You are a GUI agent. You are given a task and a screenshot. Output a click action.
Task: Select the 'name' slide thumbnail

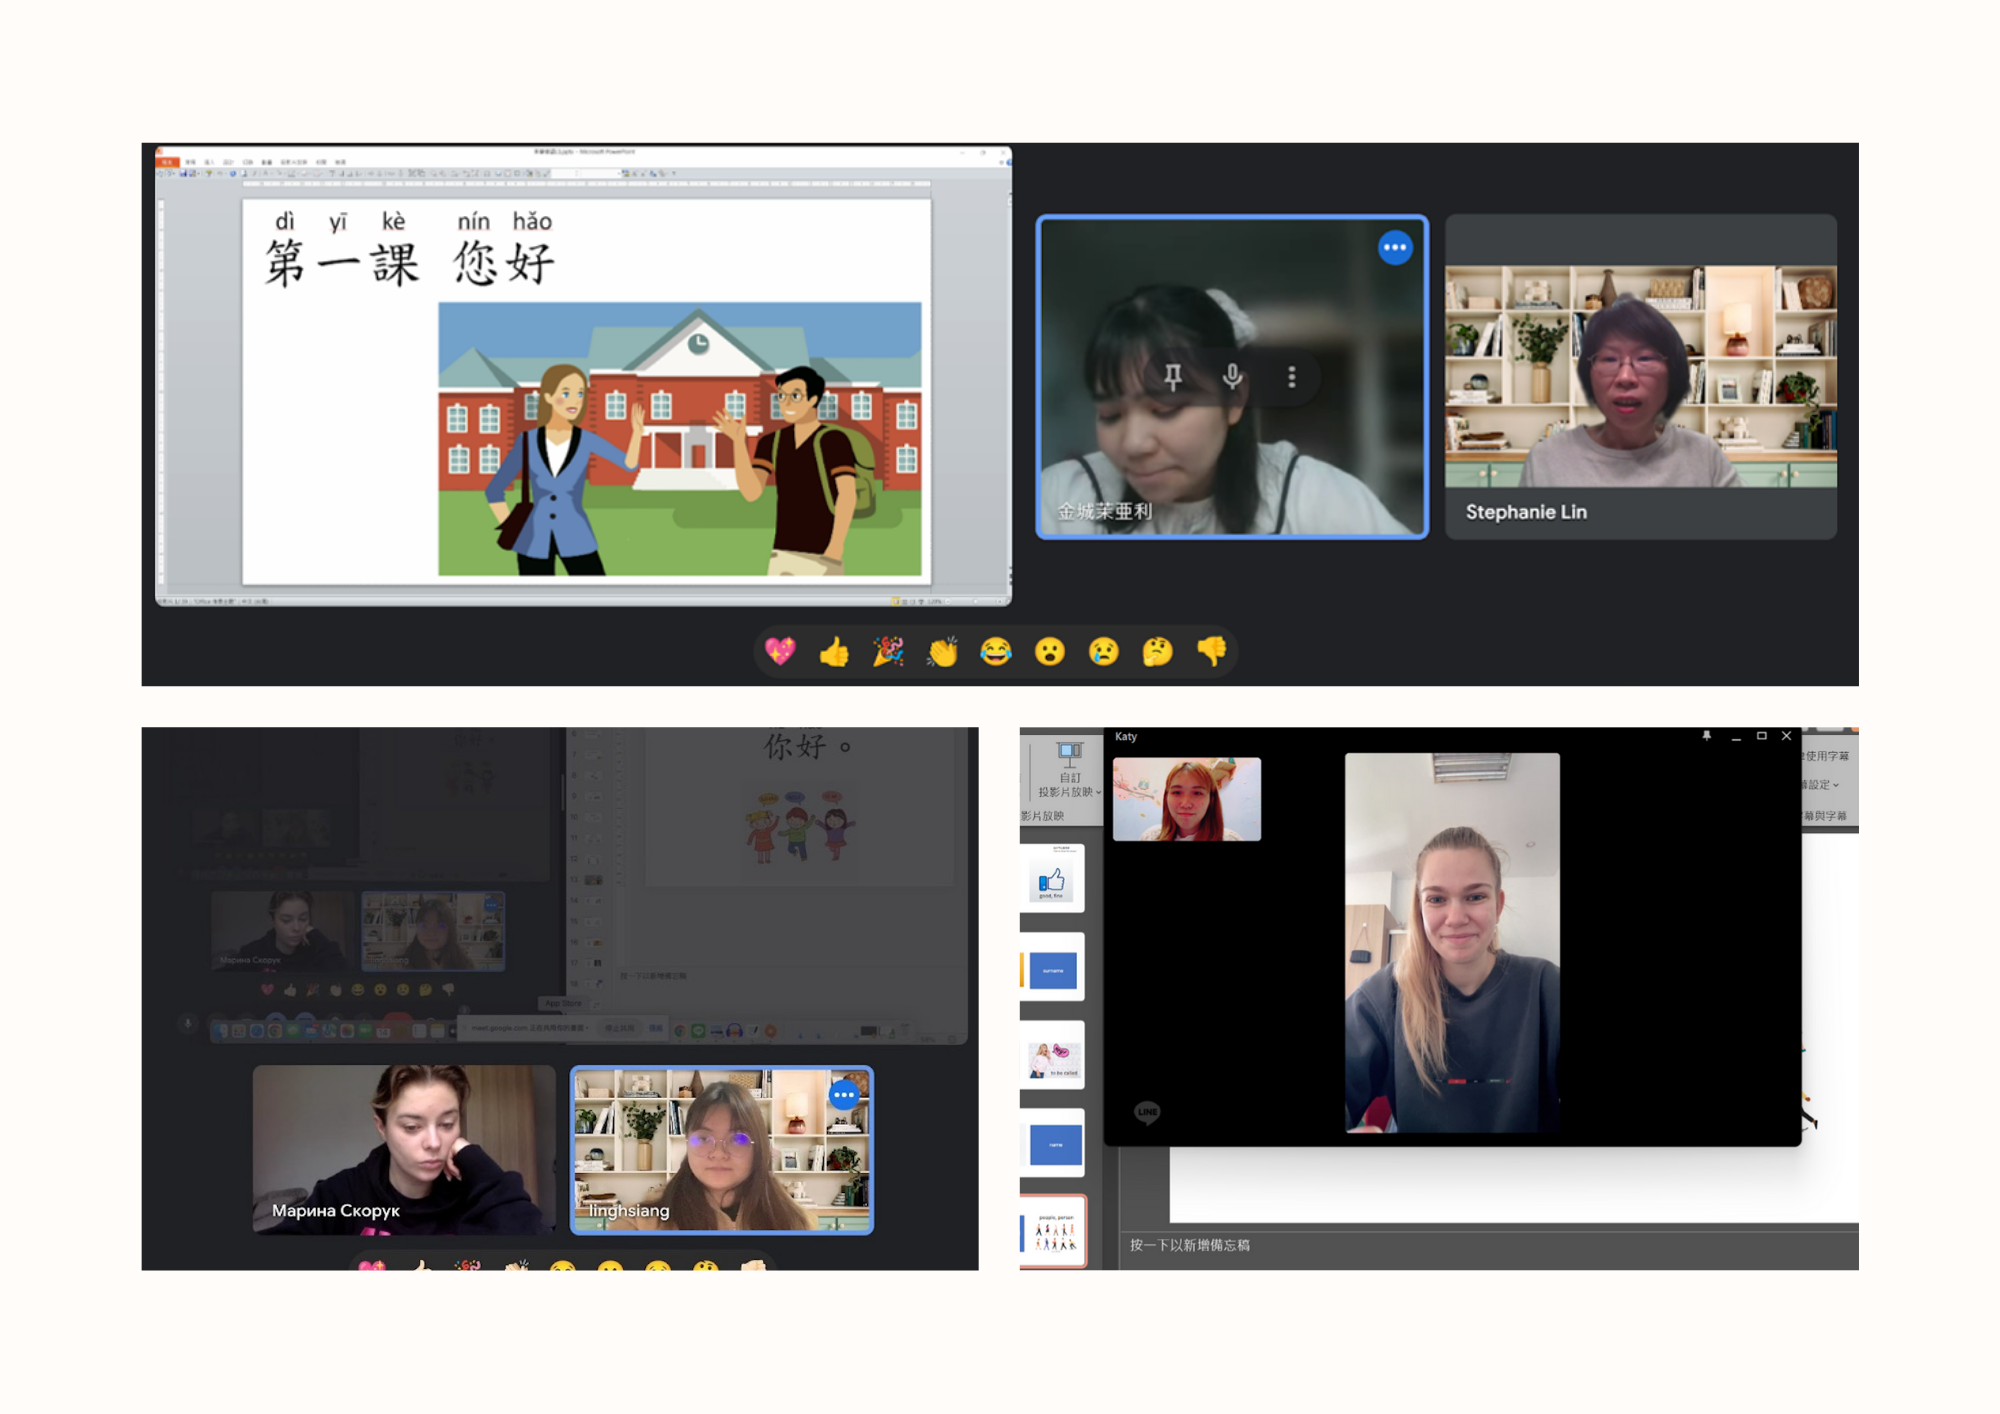coord(1052,1143)
